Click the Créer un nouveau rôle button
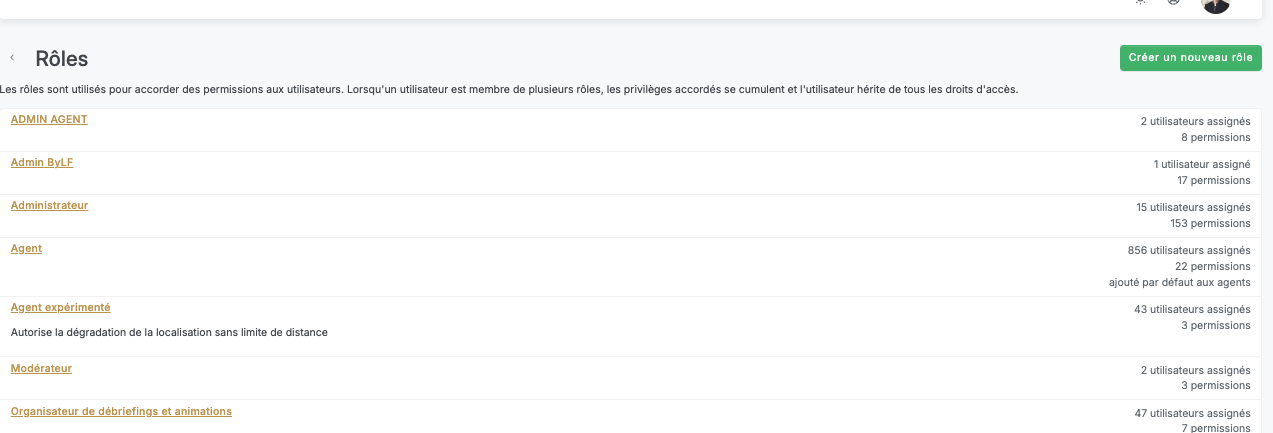 pyautogui.click(x=1190, y=58)
